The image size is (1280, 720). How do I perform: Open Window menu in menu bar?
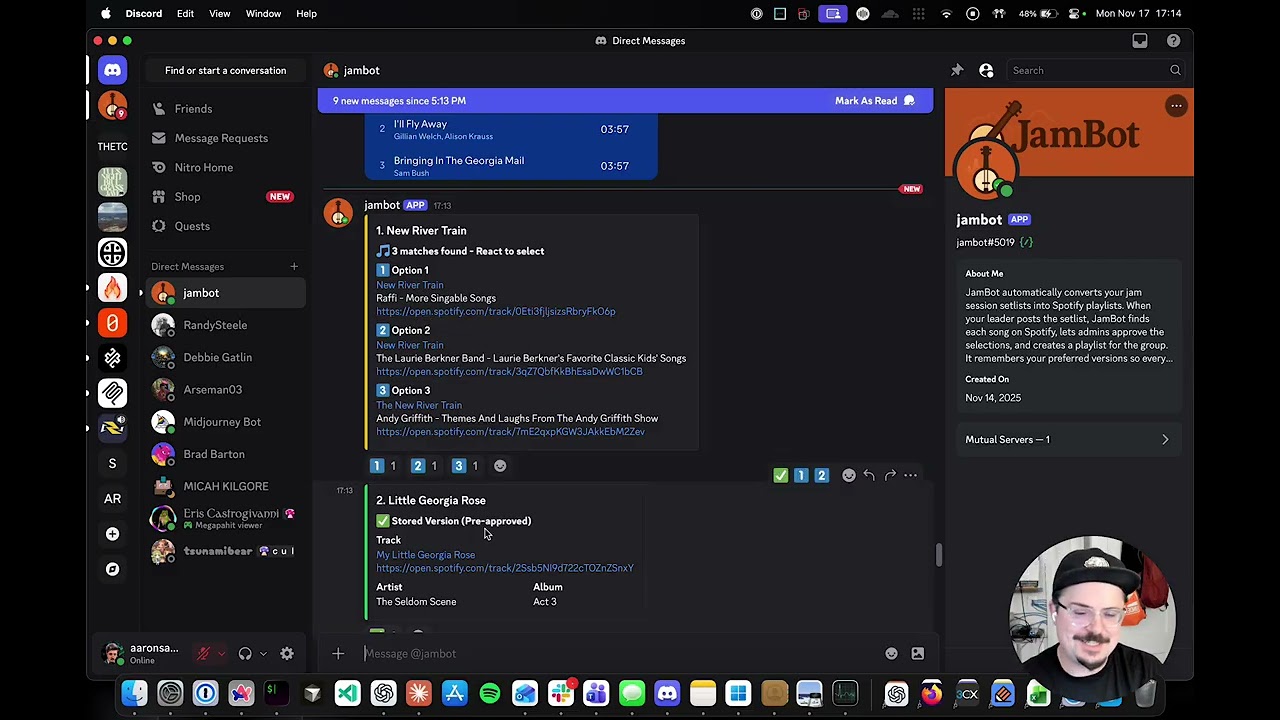pos(263,14)
